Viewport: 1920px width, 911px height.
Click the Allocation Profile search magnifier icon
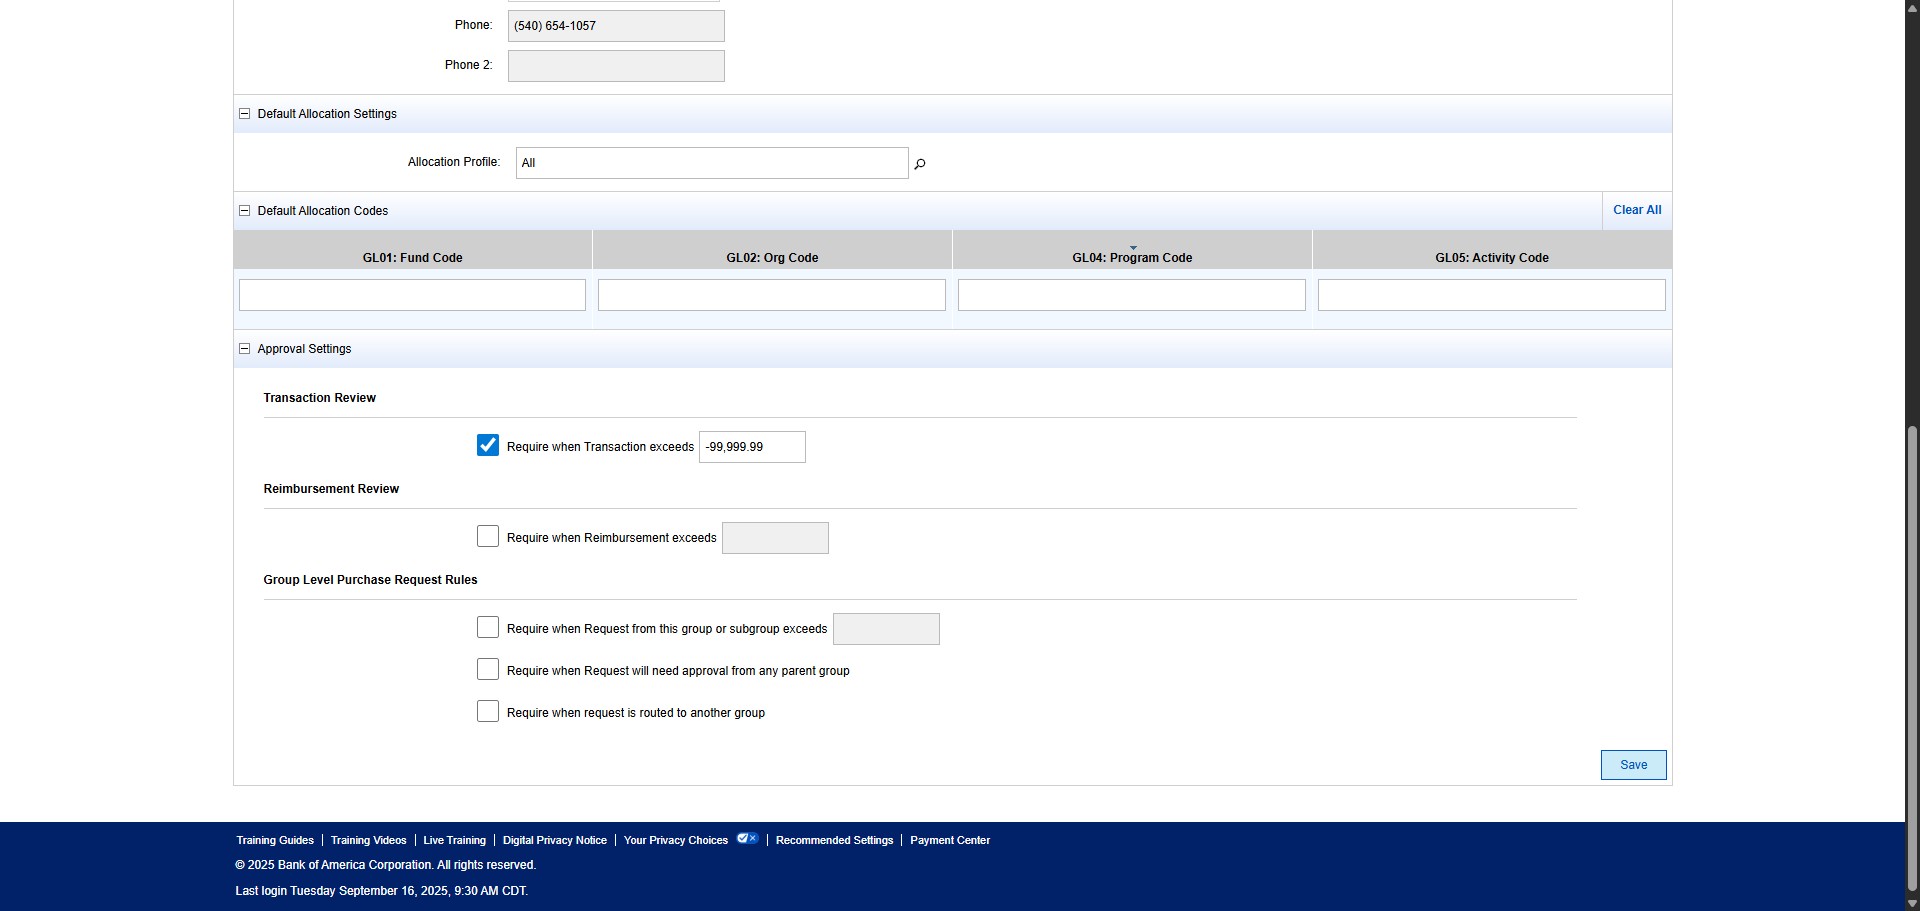[919, 164]
